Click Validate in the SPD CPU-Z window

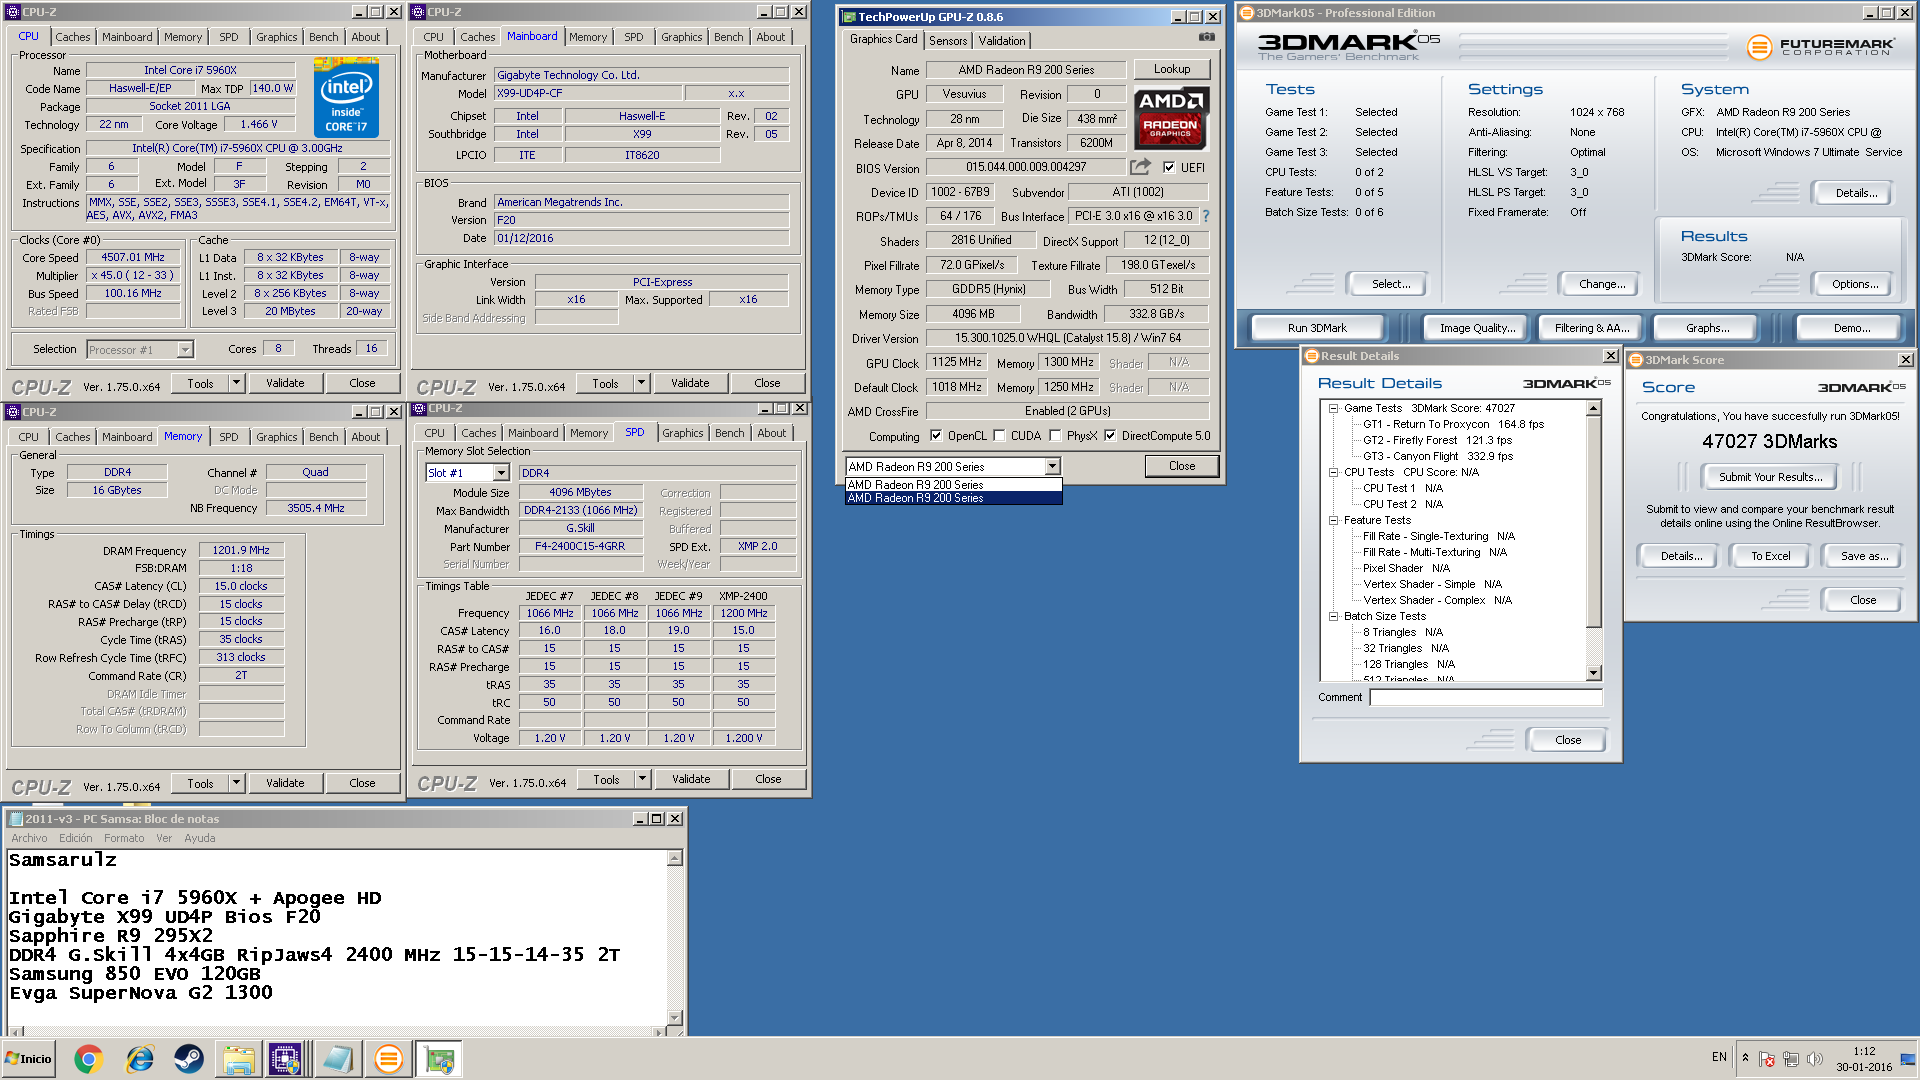tap(691, 779)
